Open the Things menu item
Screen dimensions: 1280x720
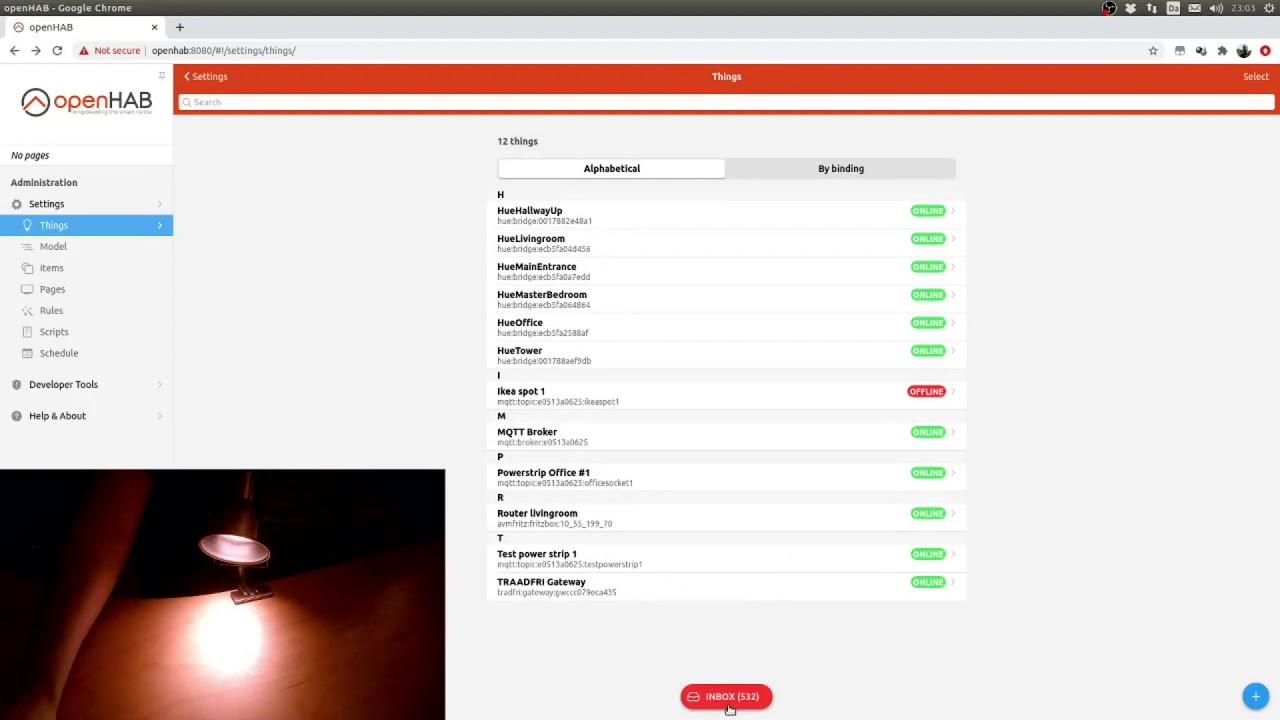(x=86, y=225)
